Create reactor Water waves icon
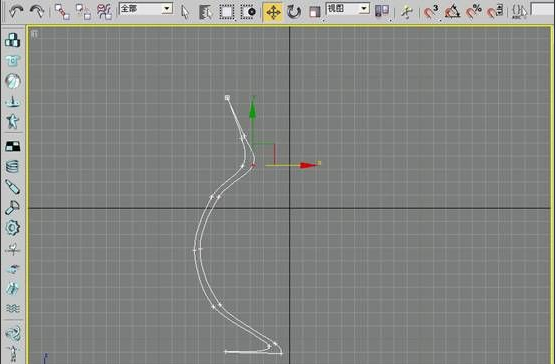 click(12, 309)
